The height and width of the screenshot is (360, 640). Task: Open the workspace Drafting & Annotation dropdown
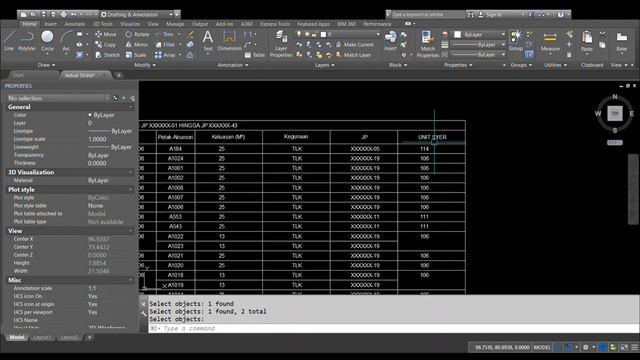(138, 14)
